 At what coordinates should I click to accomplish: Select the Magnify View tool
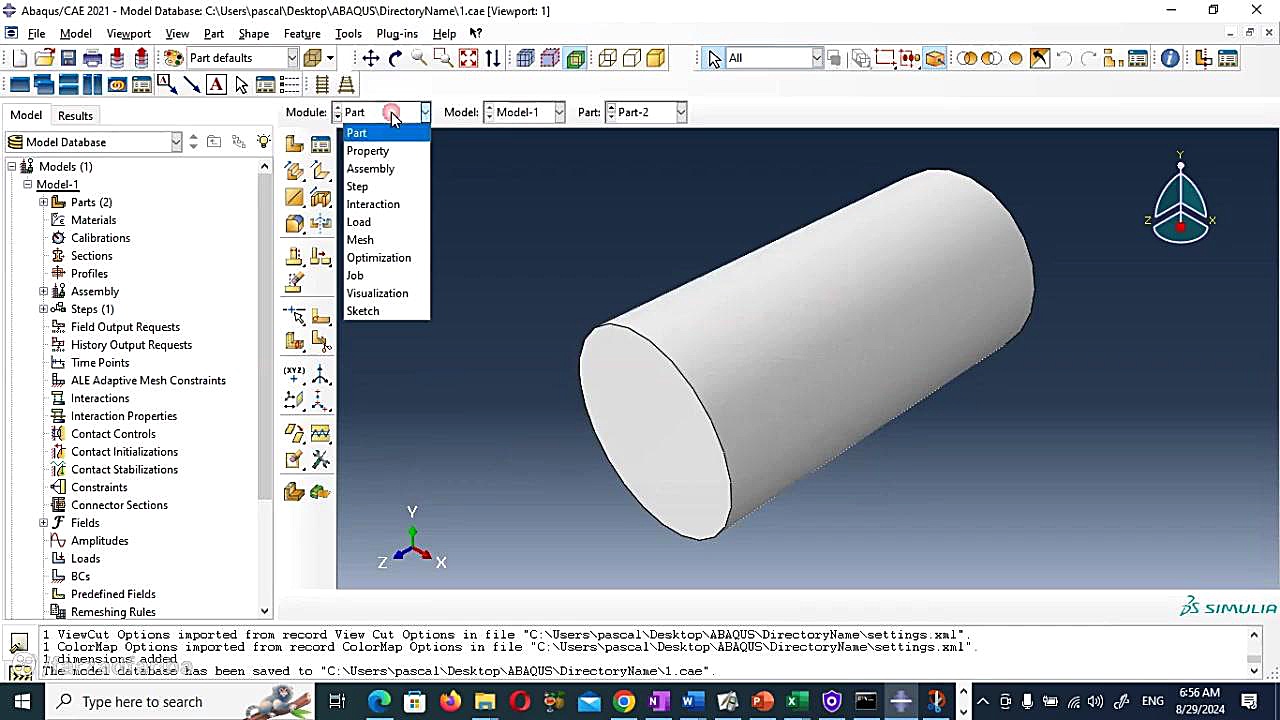tap(419, 59)
